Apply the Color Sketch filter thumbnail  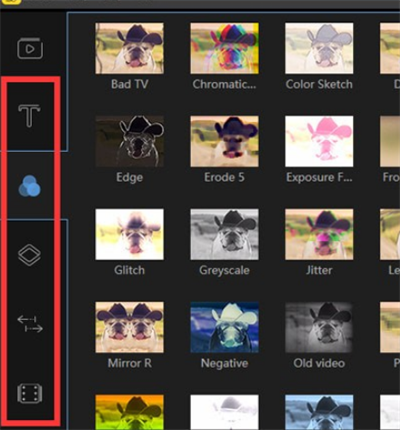pos(319,48)
